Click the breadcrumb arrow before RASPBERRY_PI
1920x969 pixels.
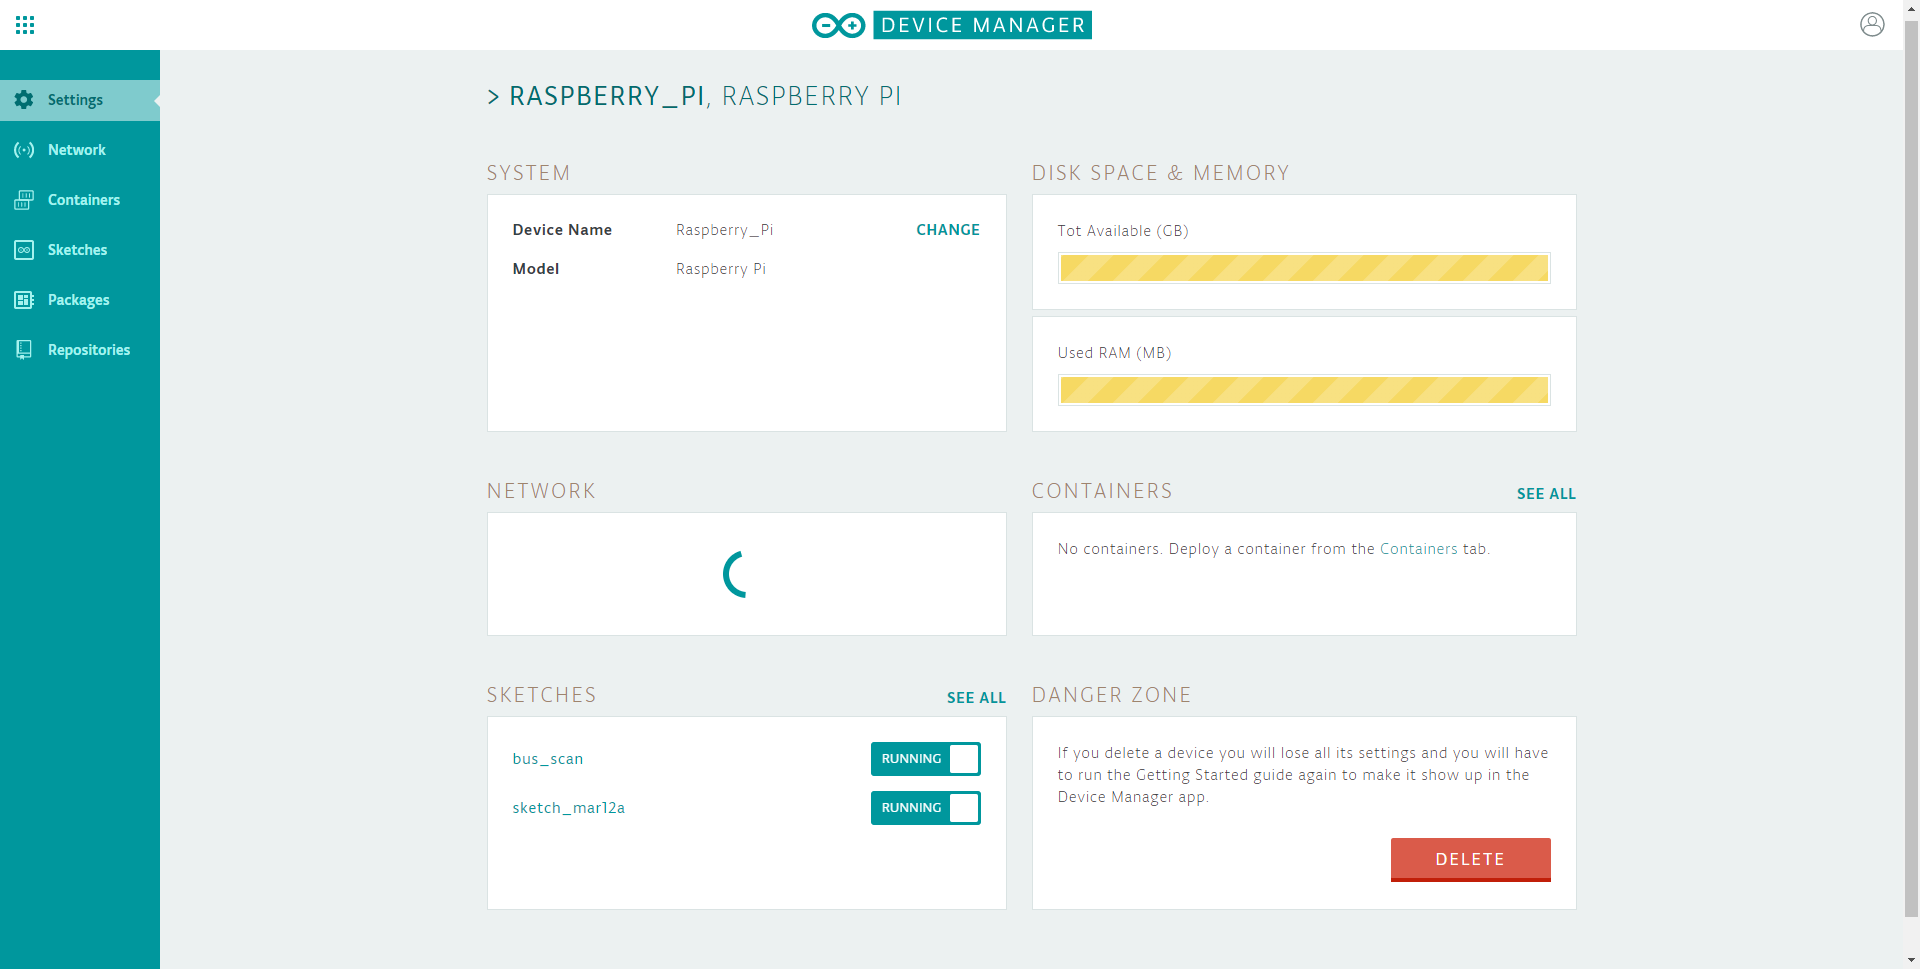click(x=493, y=97)
